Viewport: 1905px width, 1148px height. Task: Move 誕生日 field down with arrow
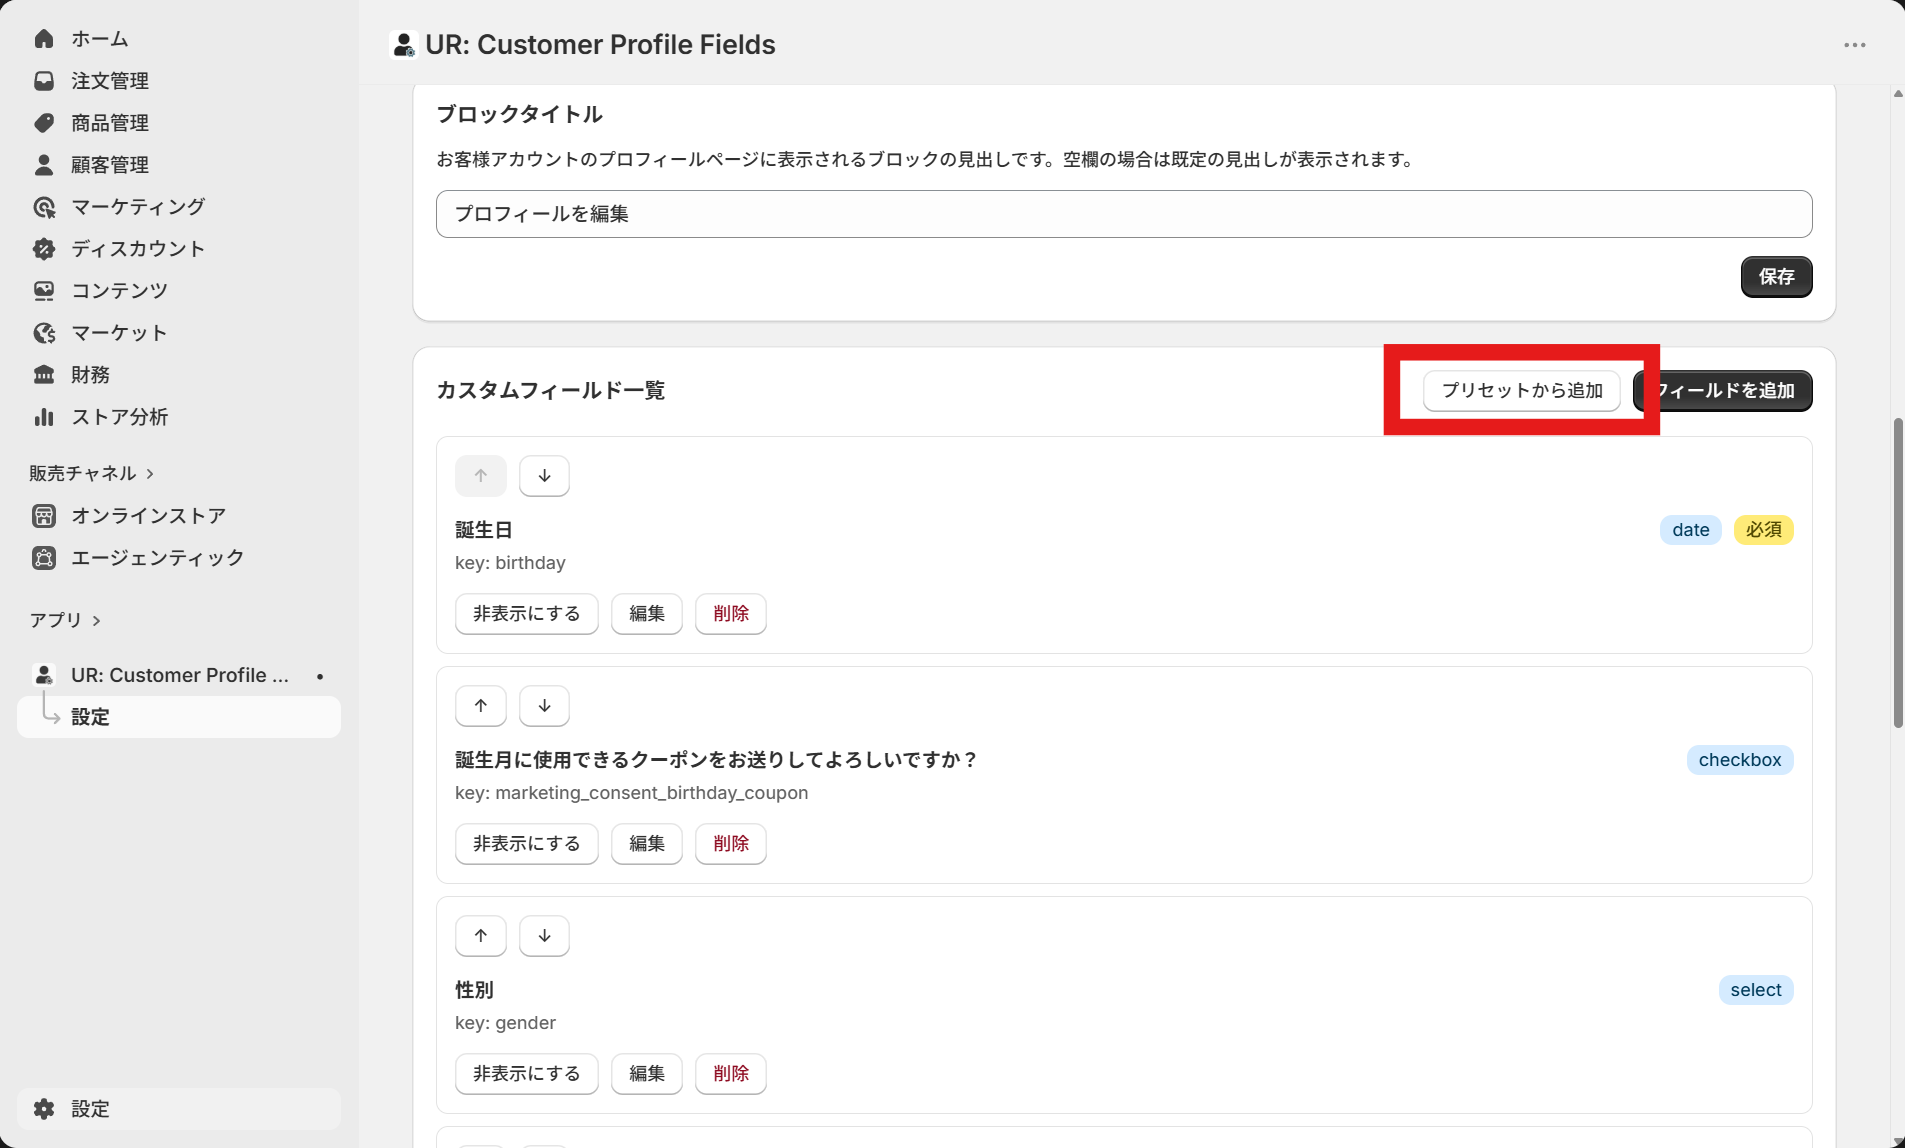pos(544,476)
